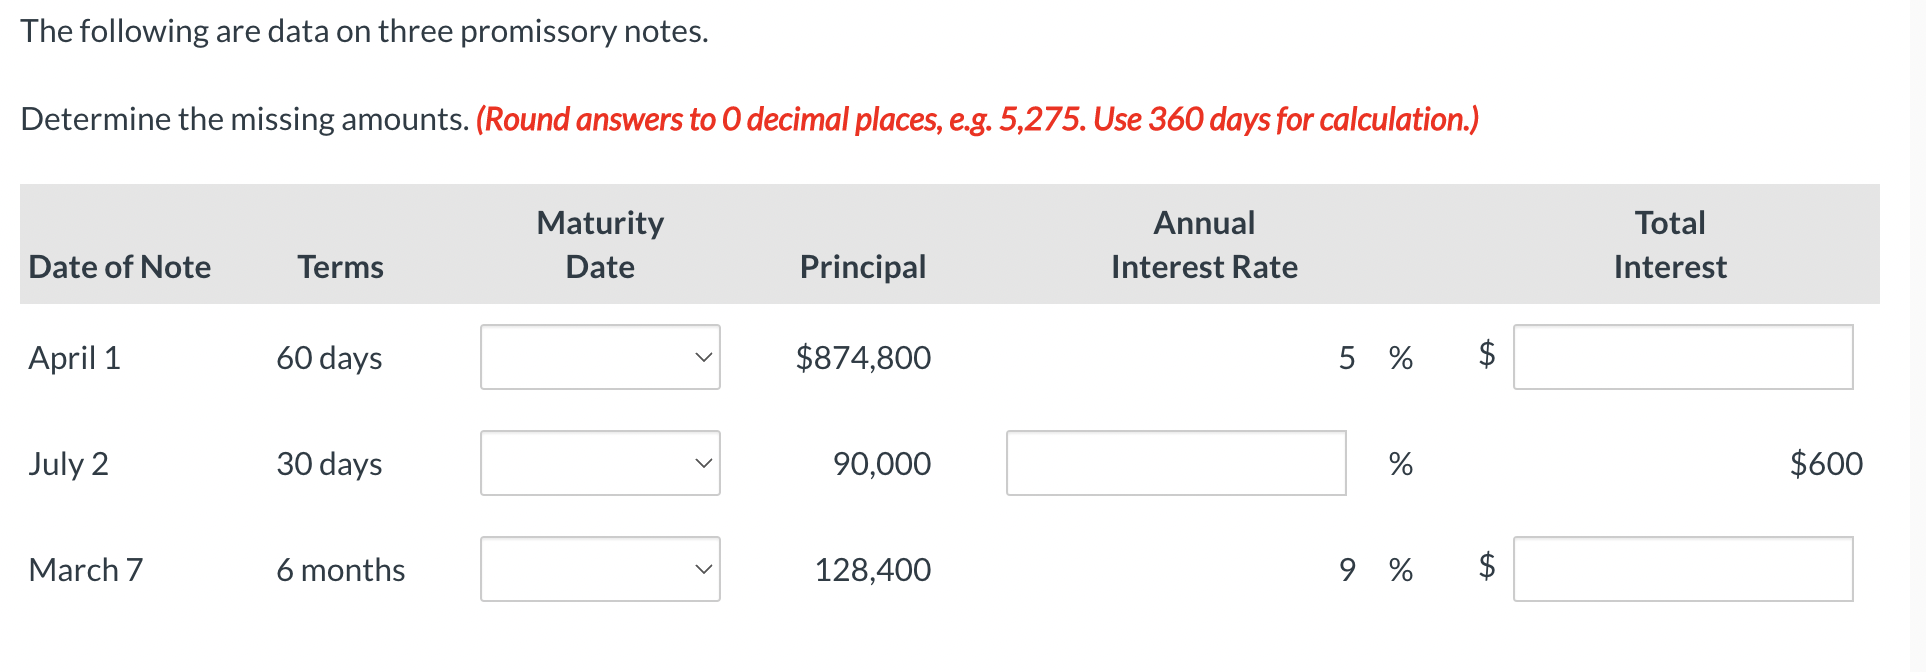Open the Maturity Date dropdown for April 1 note

600,357
